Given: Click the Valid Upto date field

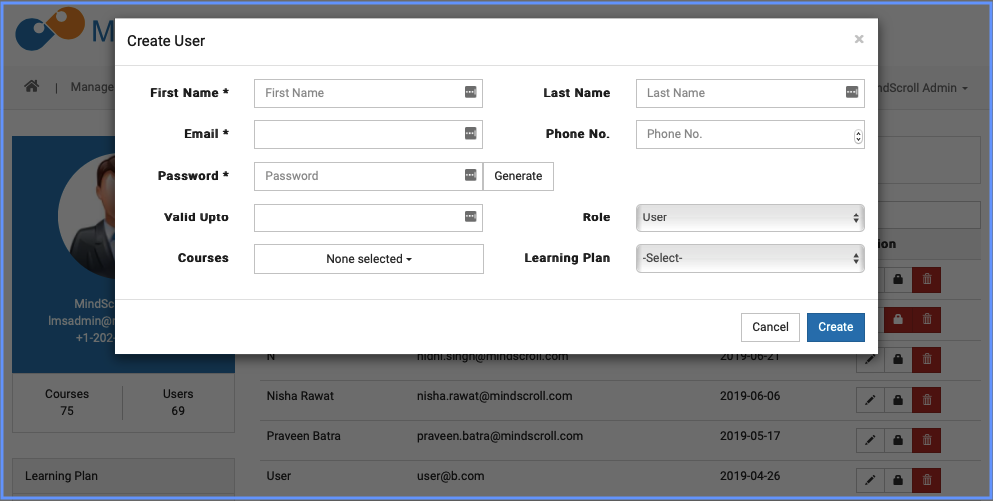Looking at the screenshot, I should [368, 217].
